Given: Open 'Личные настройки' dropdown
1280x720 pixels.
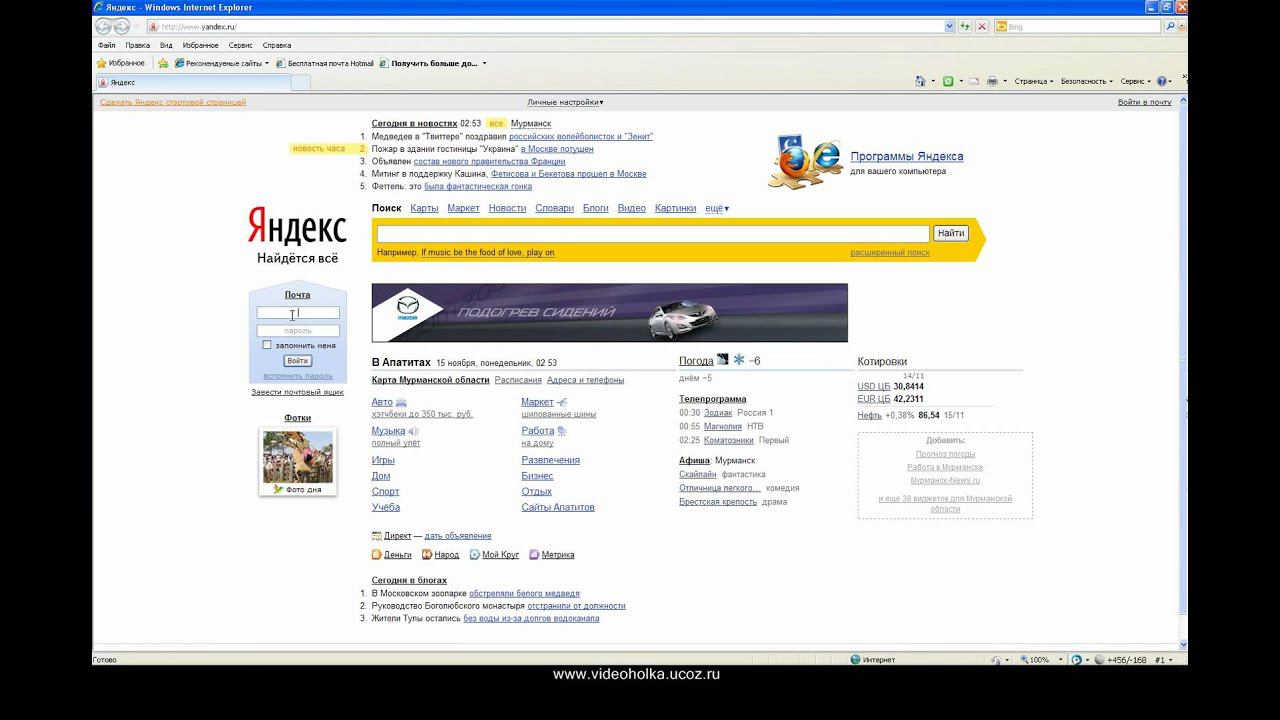Looking at the screenshot, I should pyautogui.click(x=565, y=102).
